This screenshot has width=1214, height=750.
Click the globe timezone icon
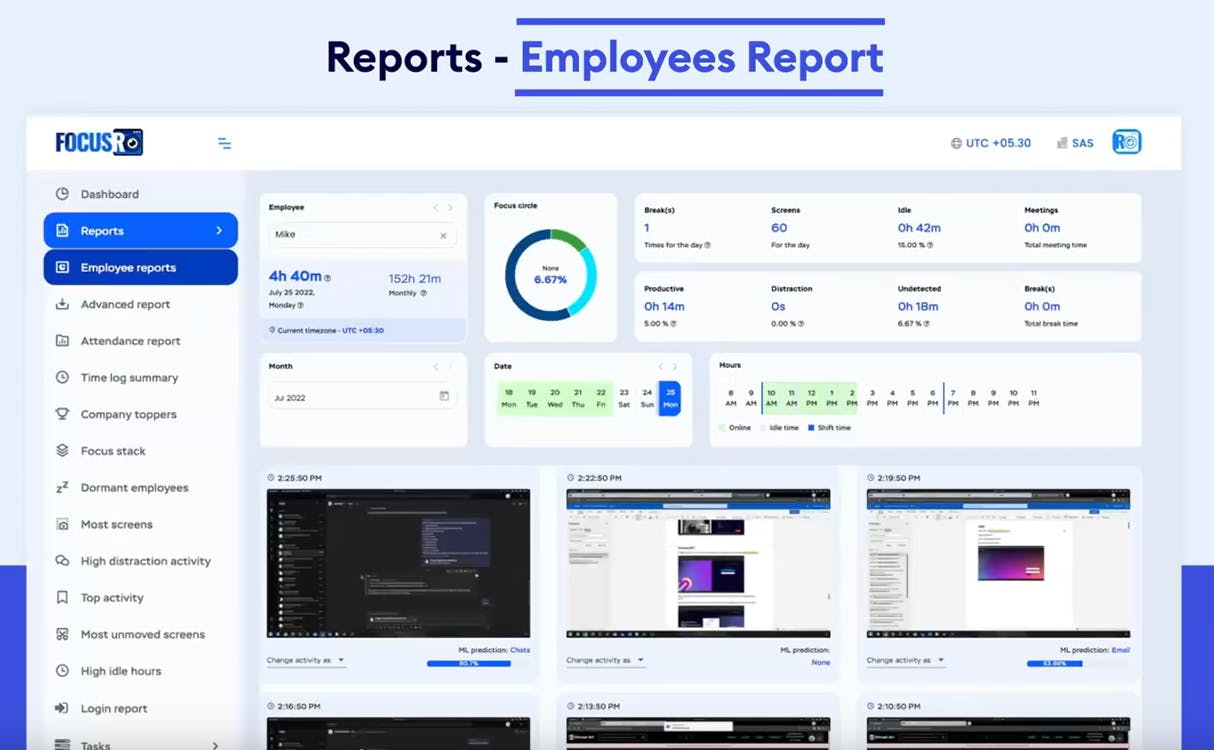[956, 143]
